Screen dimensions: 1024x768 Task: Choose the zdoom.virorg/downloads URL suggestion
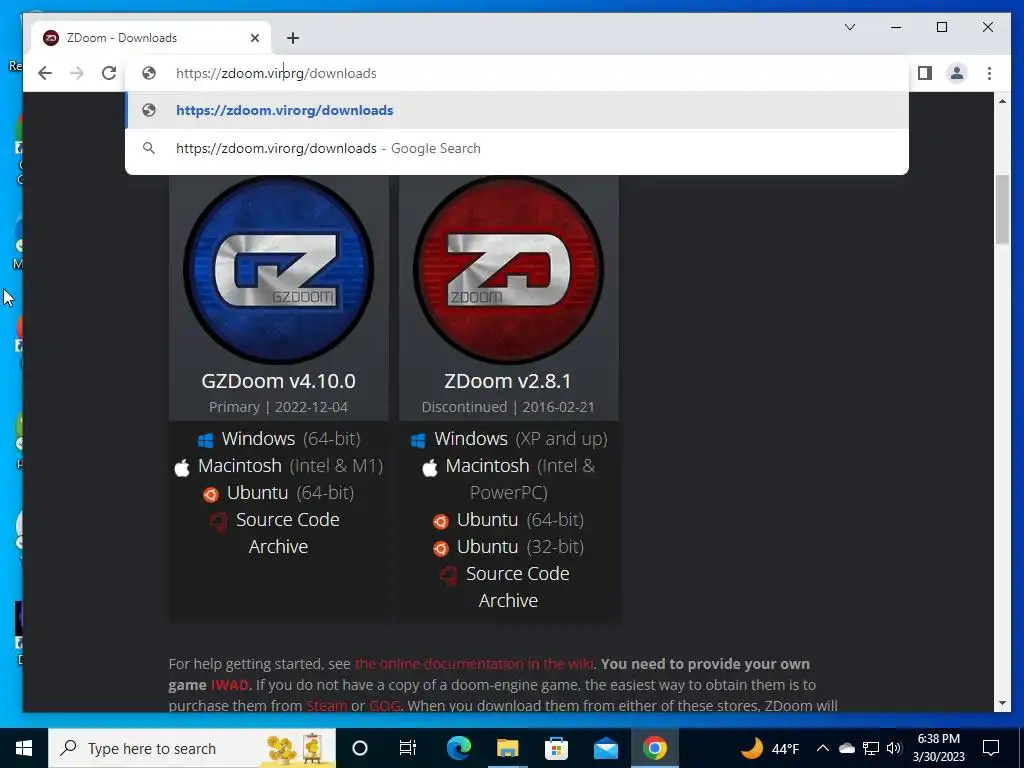[x=517, y=110]
